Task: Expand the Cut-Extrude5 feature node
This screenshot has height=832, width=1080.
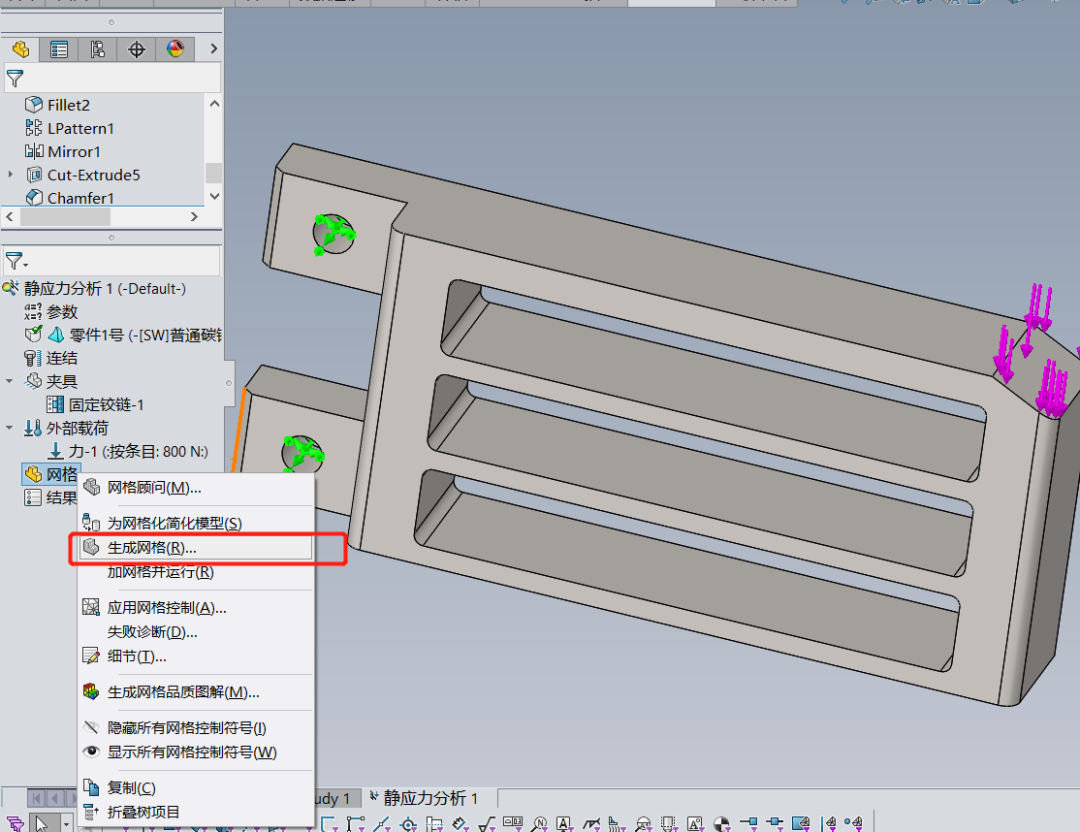Action: [x=11, y=175]
